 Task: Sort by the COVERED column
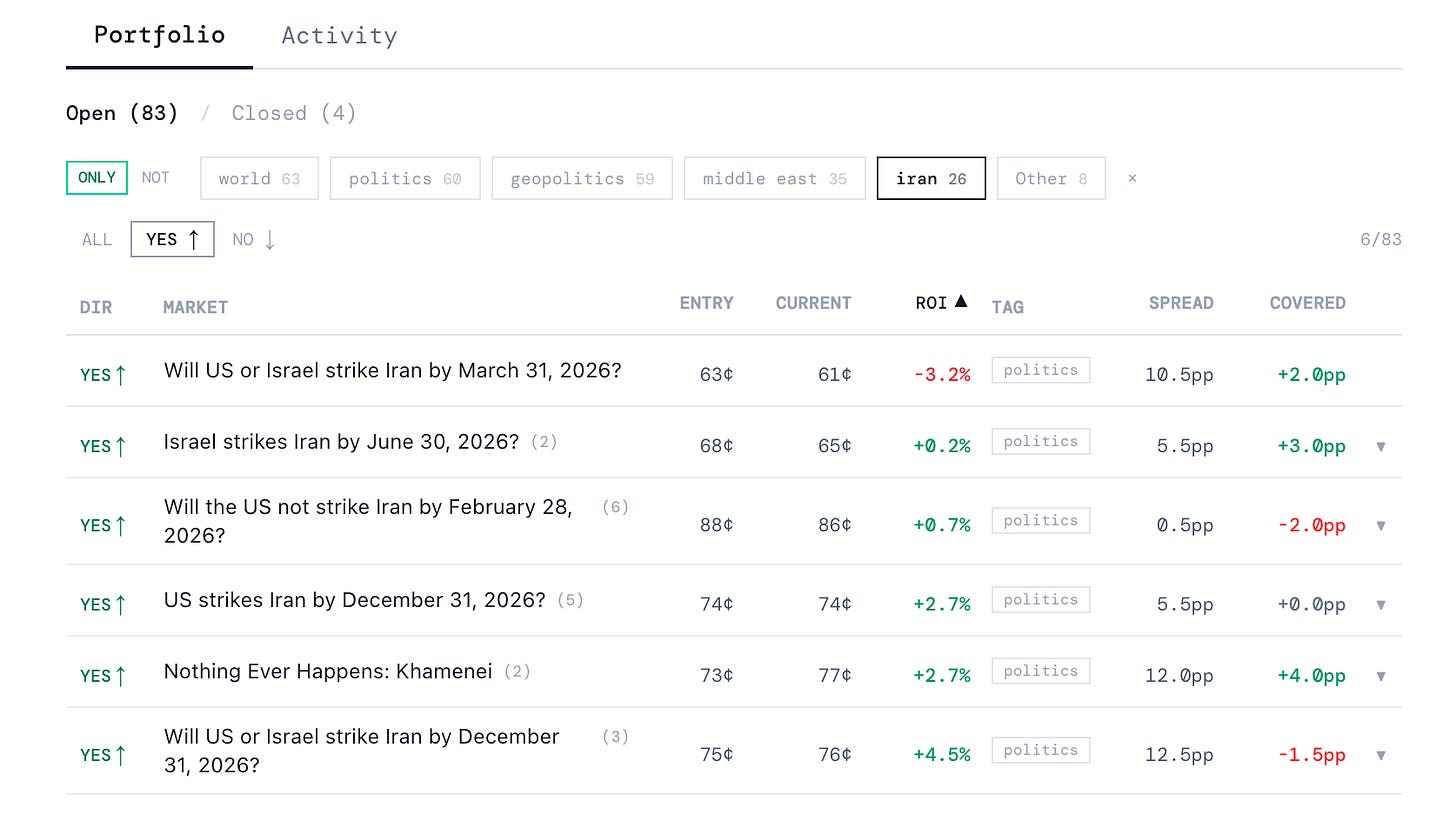[1307, 303]
